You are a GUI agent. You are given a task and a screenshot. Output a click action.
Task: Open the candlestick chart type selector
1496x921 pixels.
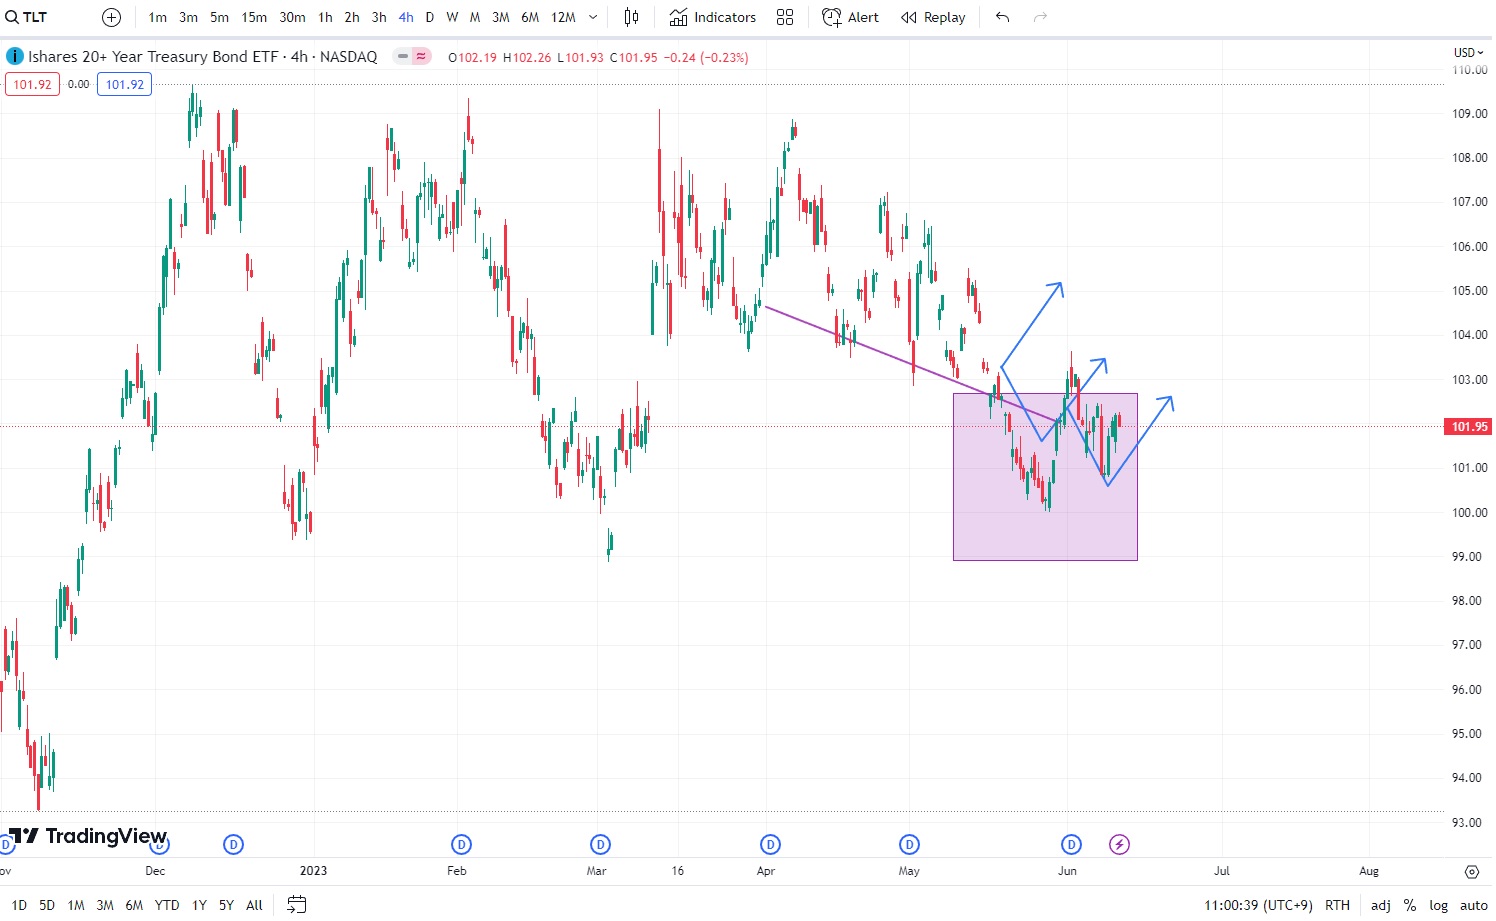pyautogui.click(x=631, y=17)
